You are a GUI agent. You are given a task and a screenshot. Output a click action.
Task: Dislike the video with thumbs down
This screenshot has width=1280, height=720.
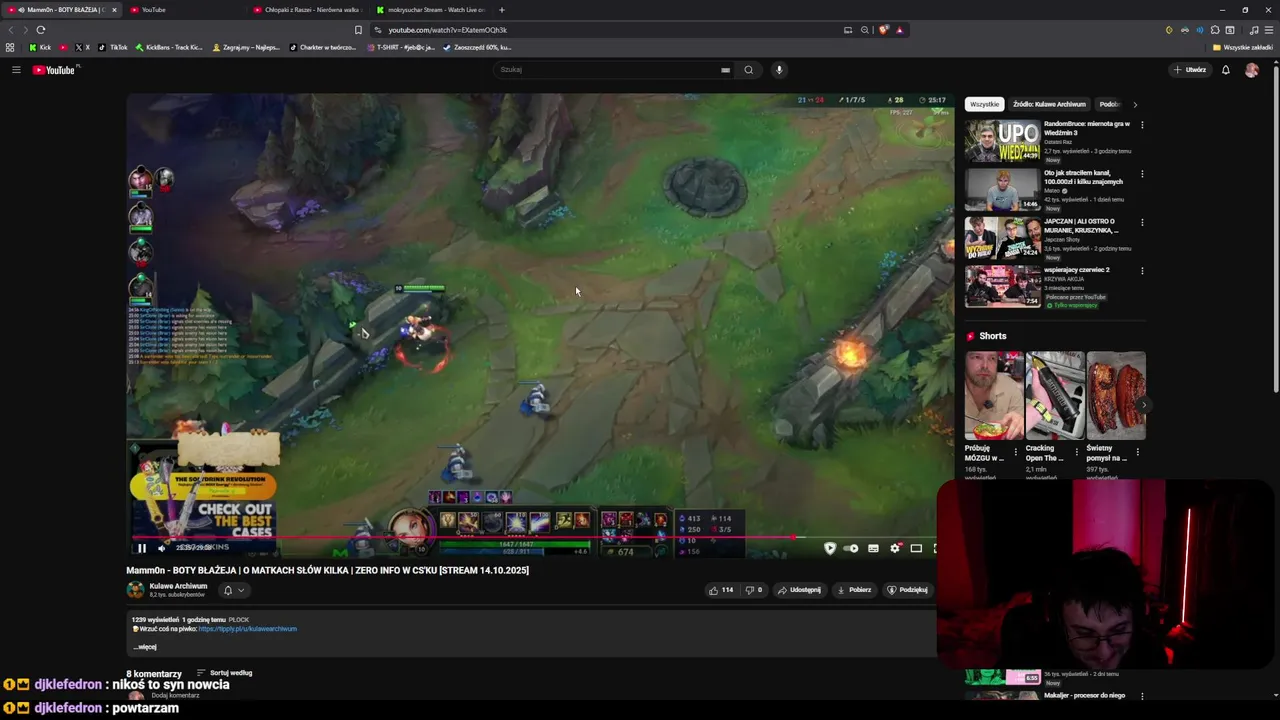[754, 590]
